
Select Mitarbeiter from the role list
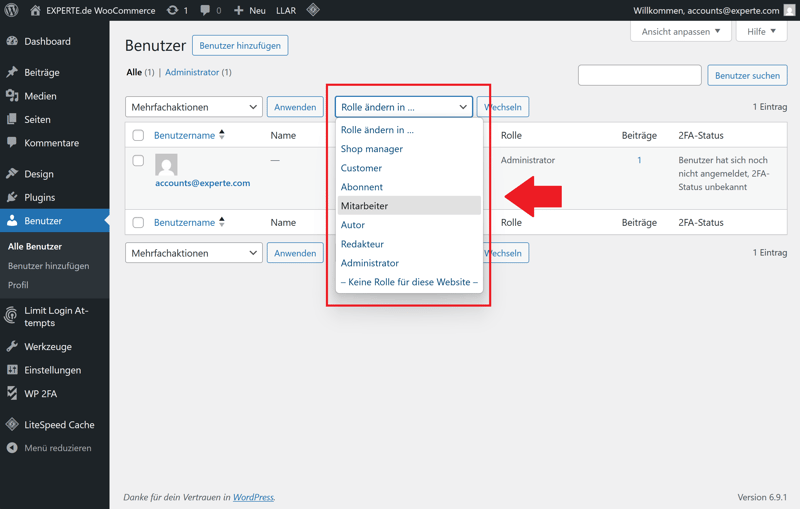pos(365,206)
